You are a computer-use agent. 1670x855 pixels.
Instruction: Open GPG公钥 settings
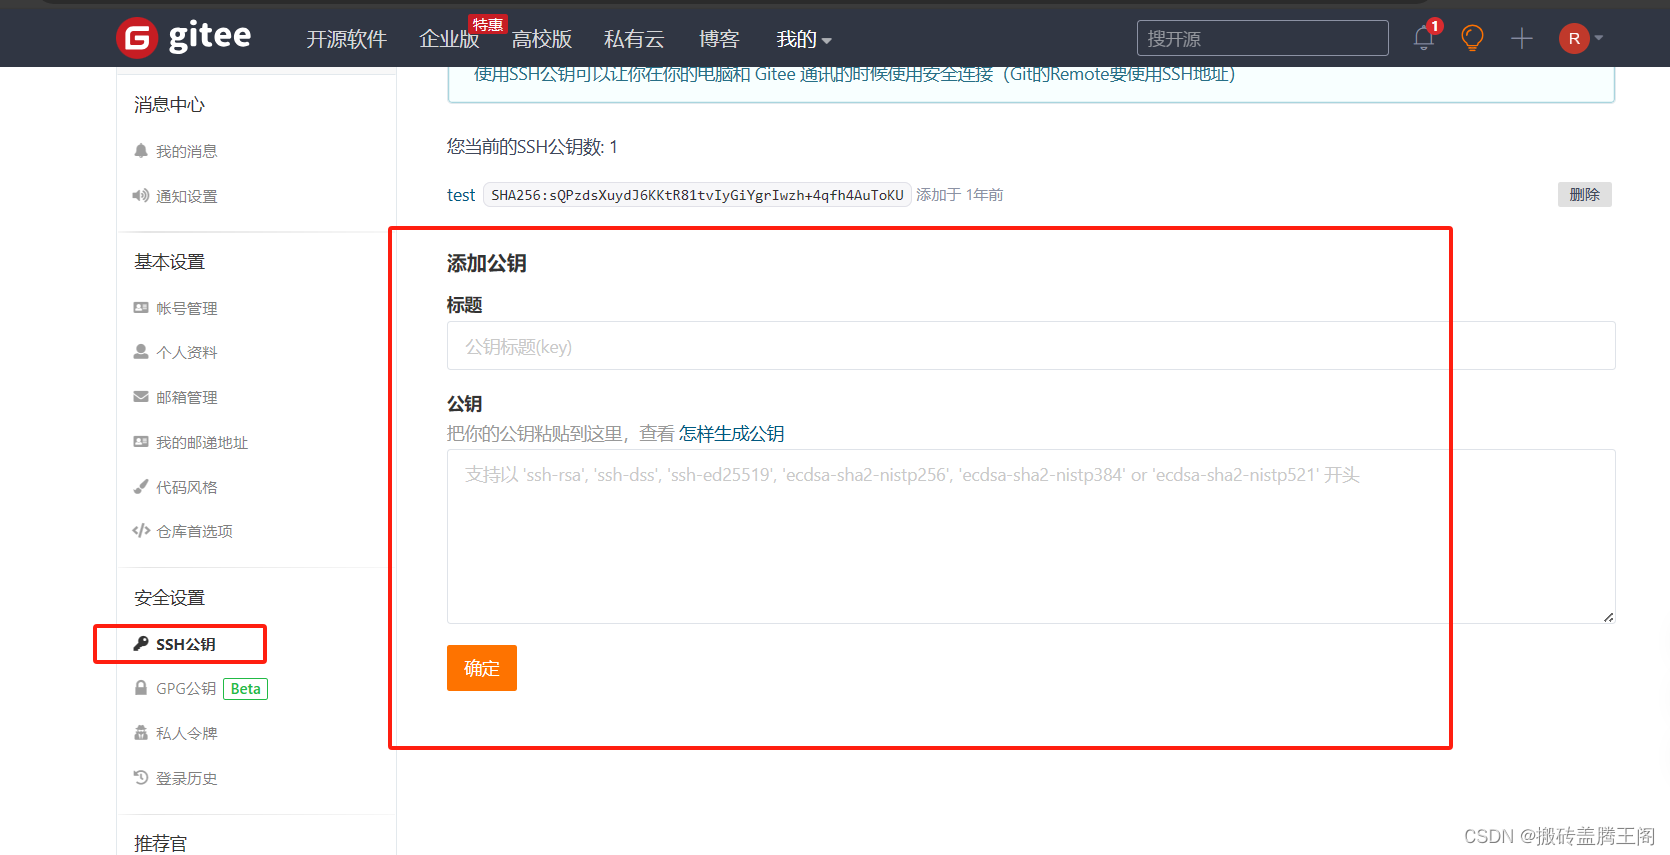pyautogui.click(x=186, y=688)
